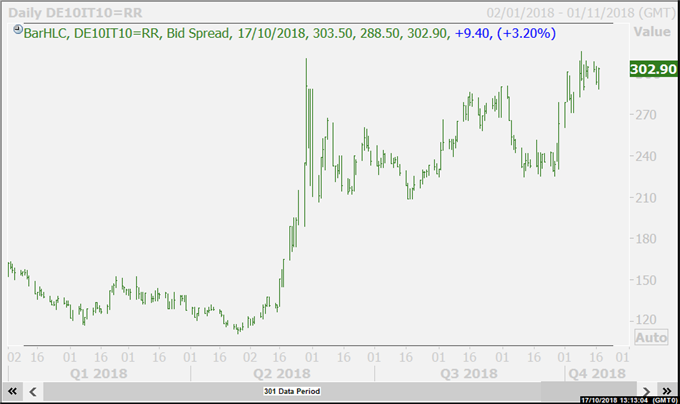This screenshot has width=680, height=404.
Task: Click the (+3.20%) percent change
Action: 526,33
